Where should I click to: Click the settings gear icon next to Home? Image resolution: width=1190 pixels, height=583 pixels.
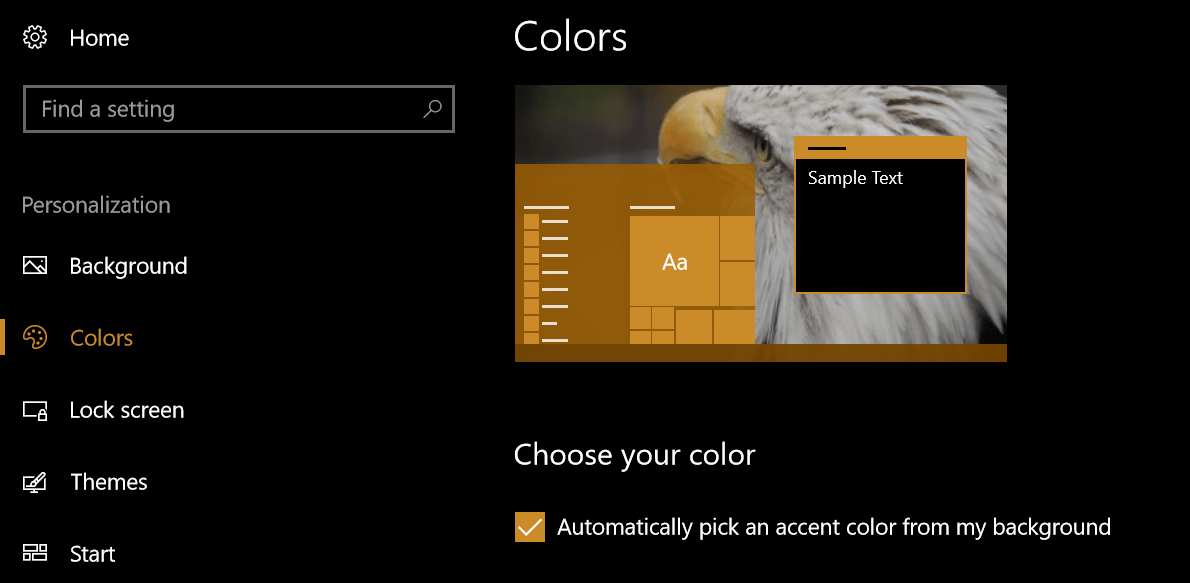tap(35, 37)
